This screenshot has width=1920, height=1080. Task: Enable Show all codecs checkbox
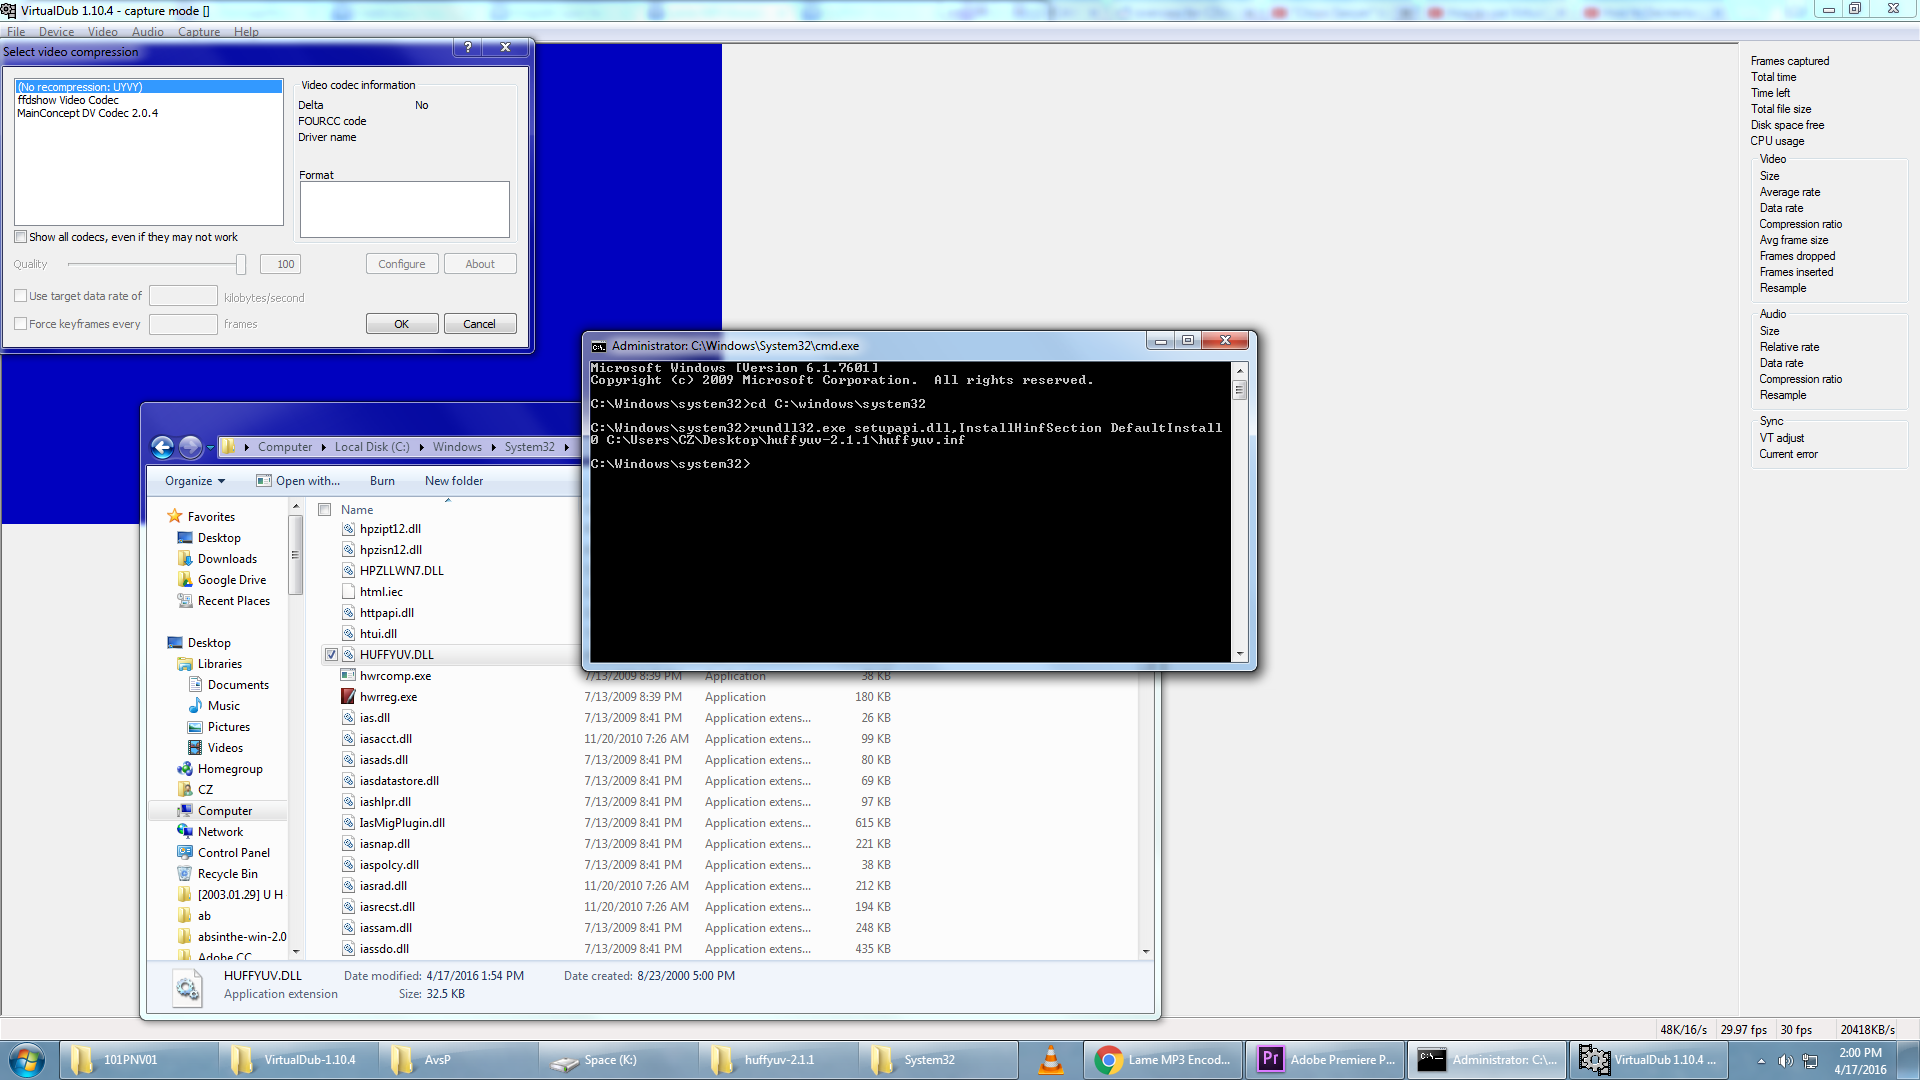pos(21,237)
